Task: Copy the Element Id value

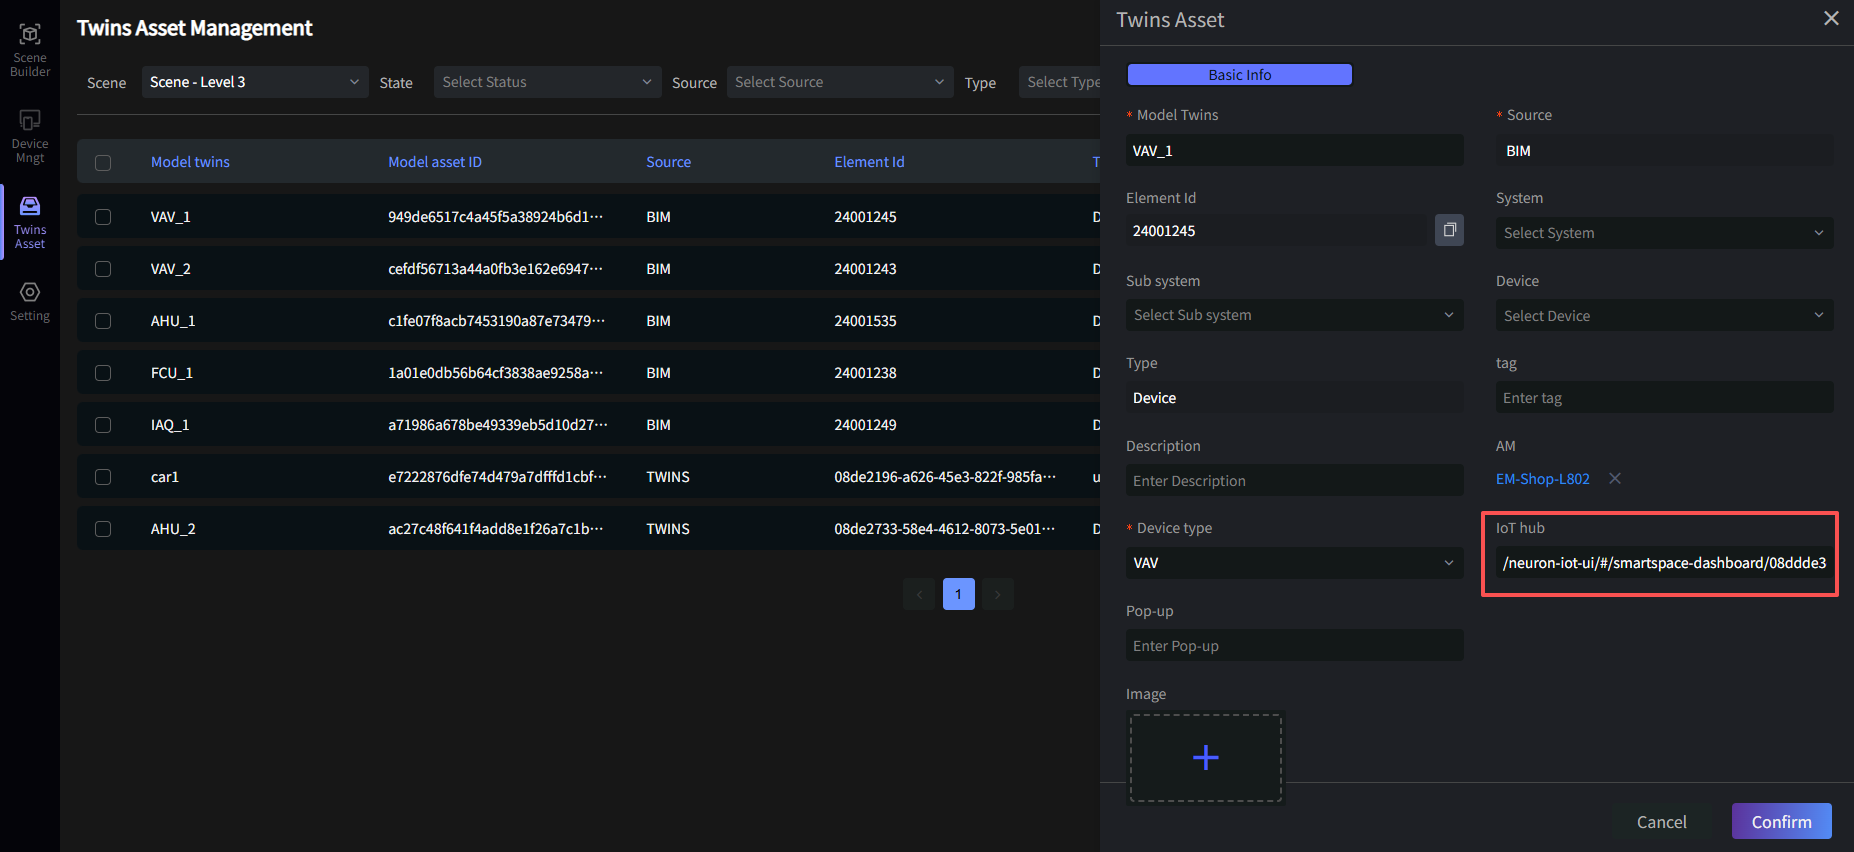Action: tap(1449, 230)
